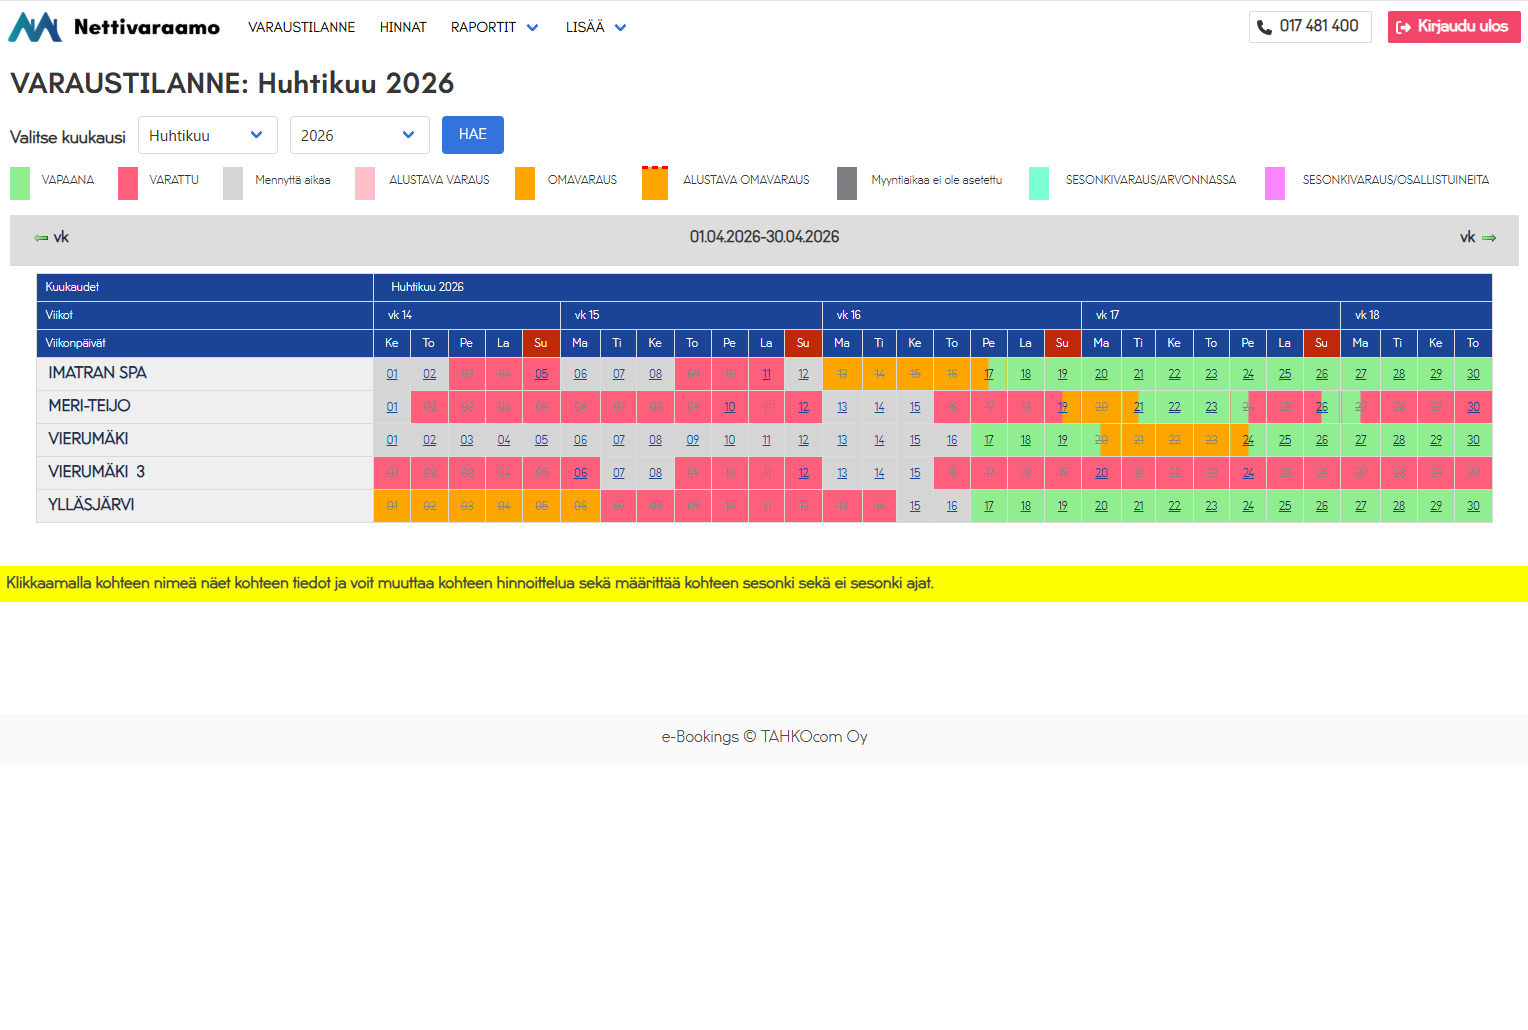
Task: Select date 20 on the IMATRAN SPA row
Action: 1100,373
